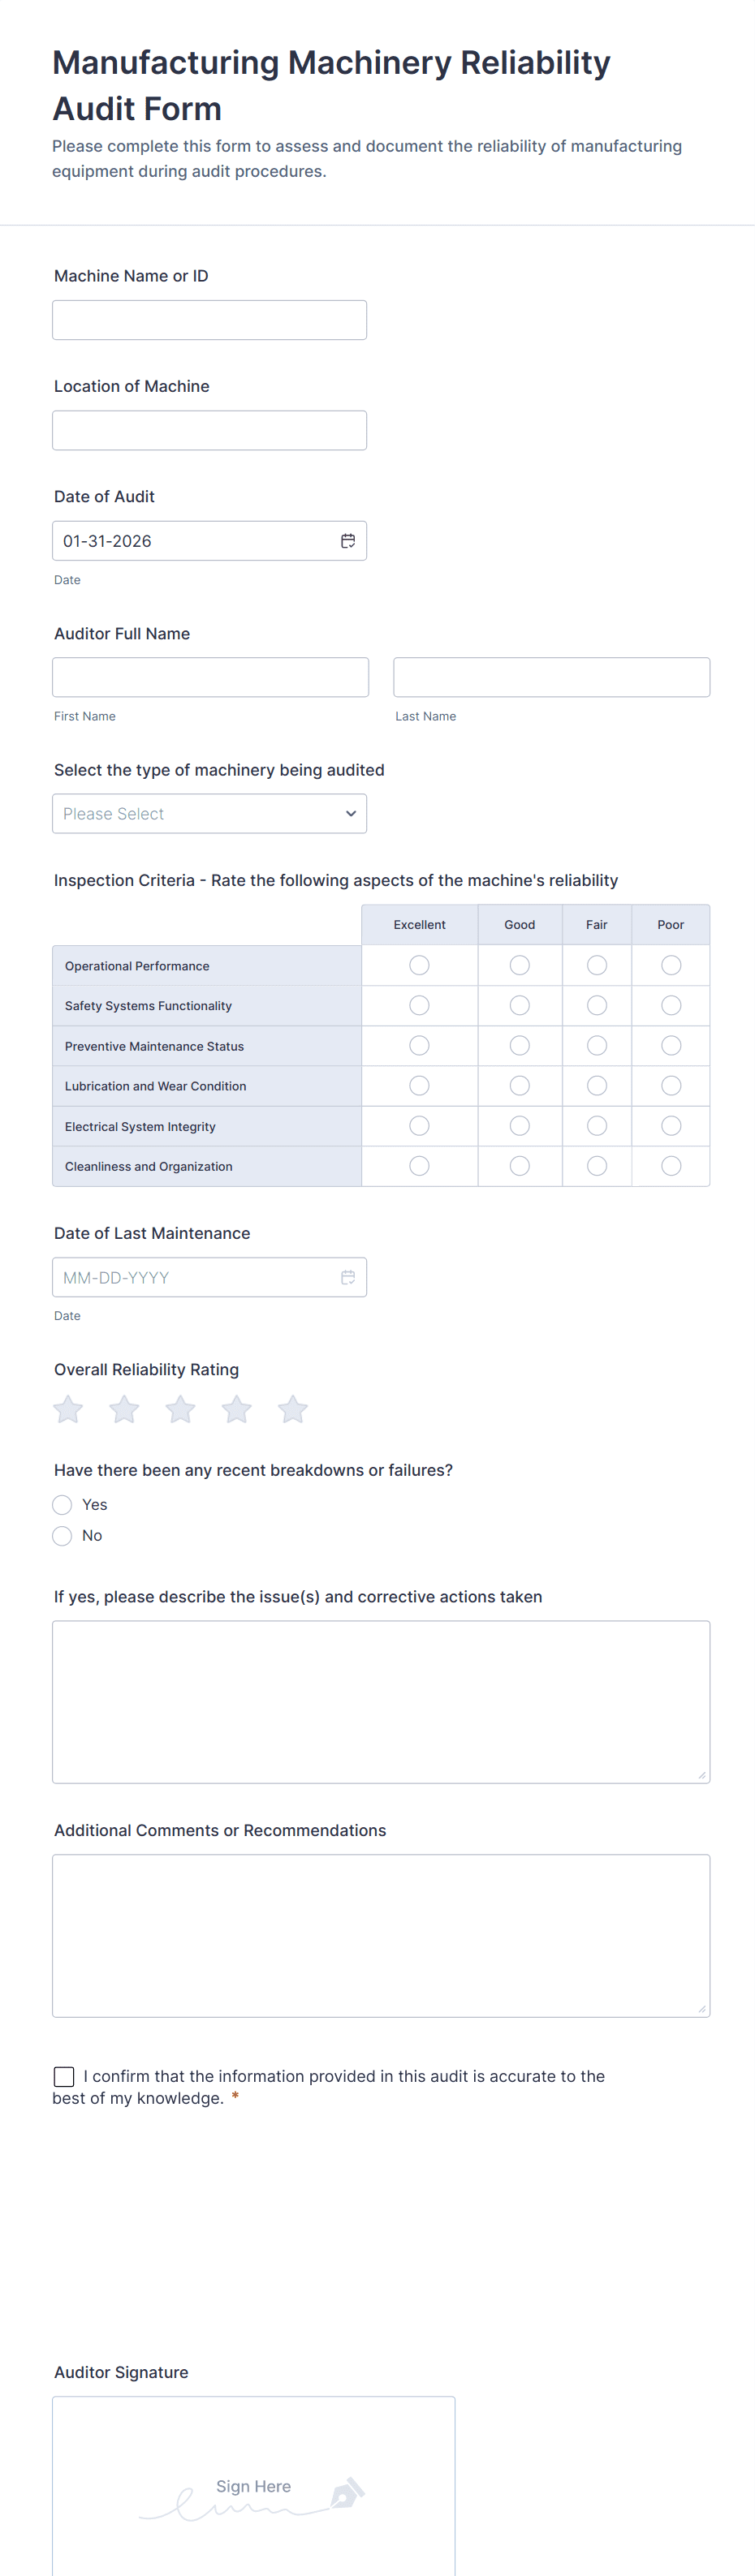Mark Safety Systems Functionality as Good
The width and height of the screenshot is (755, 2576).
point(519,1005)
